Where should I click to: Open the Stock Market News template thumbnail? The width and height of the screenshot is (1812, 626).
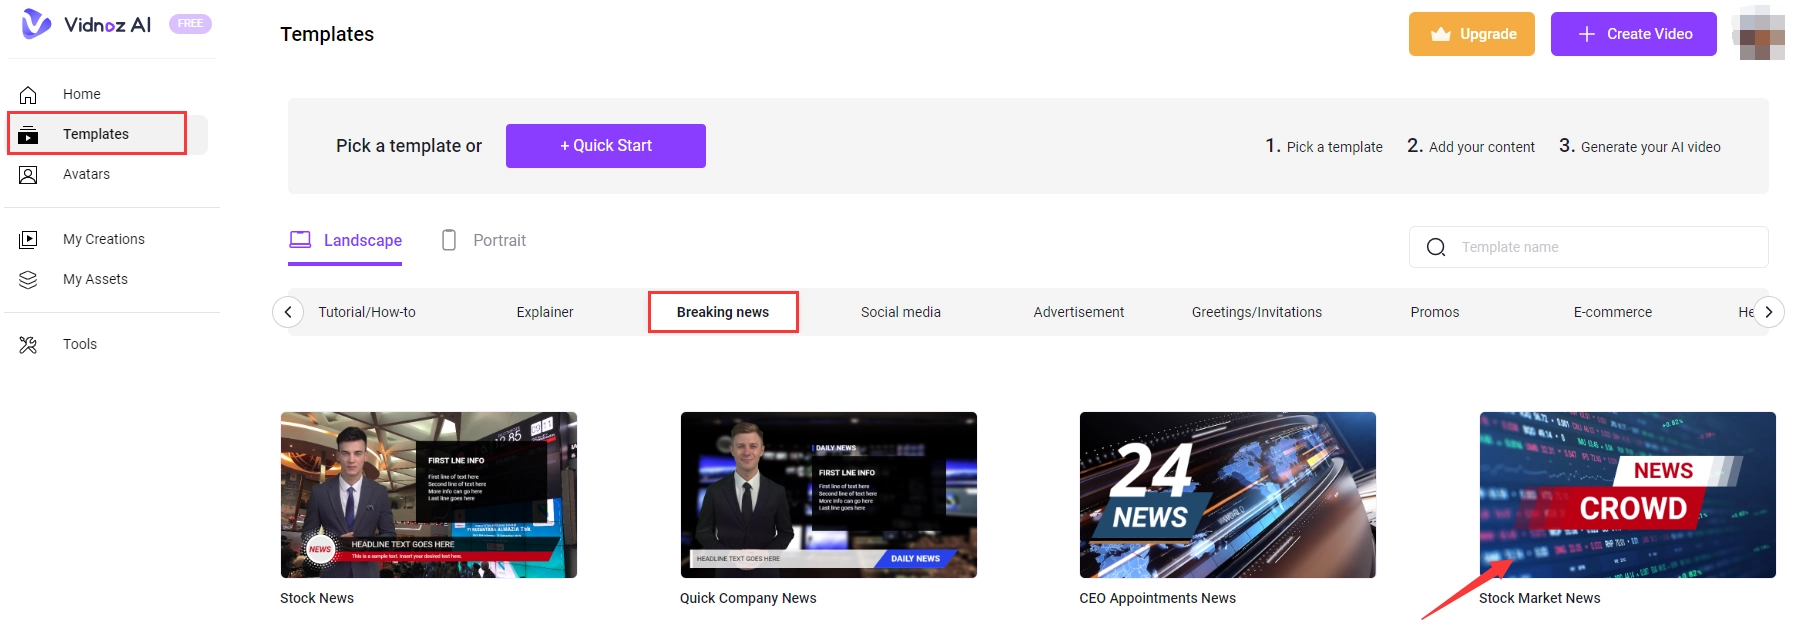pos(1627,495)
